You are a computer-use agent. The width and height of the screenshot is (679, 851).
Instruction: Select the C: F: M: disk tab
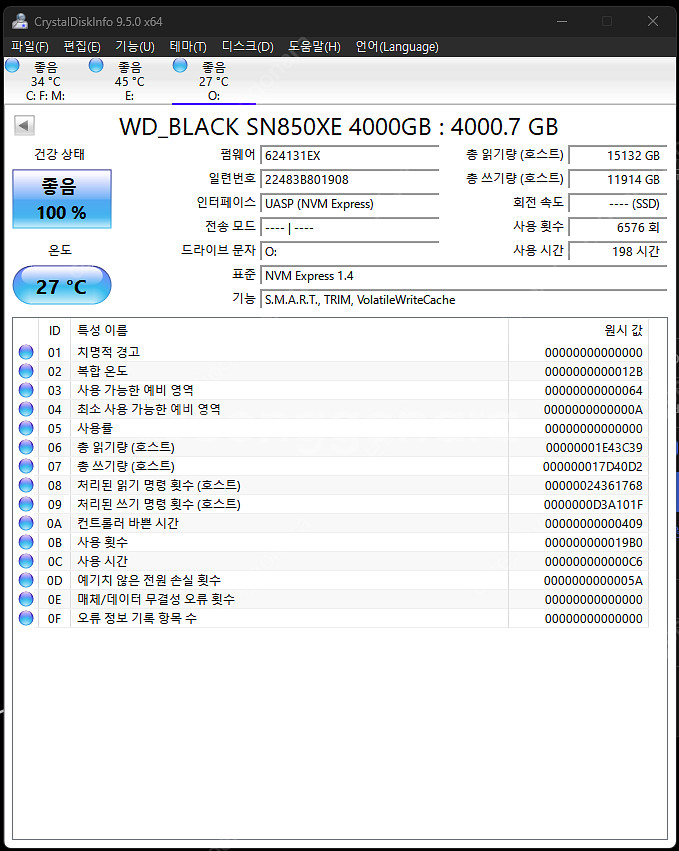(x=46, y=81)
